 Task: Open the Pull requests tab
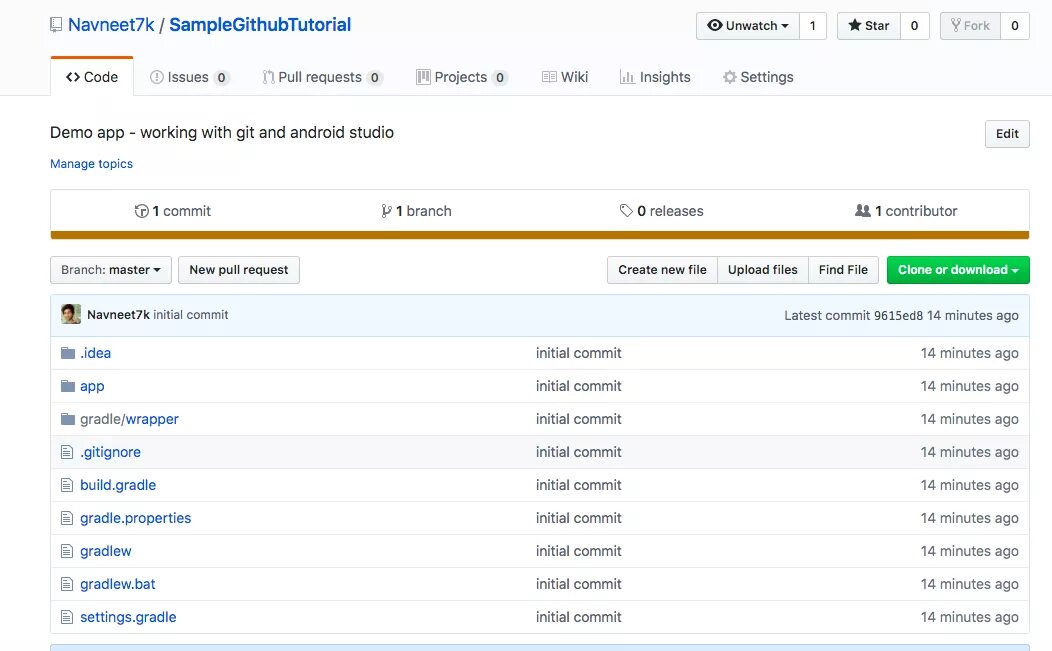point(322,77)
